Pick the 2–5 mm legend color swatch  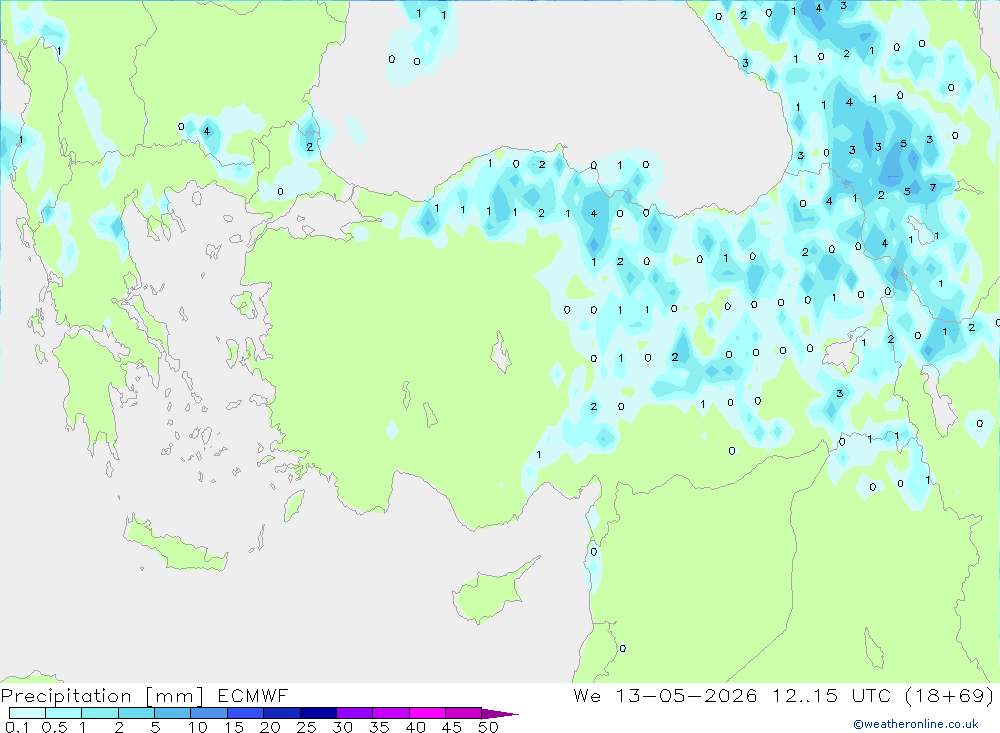[x=136, y=713]
